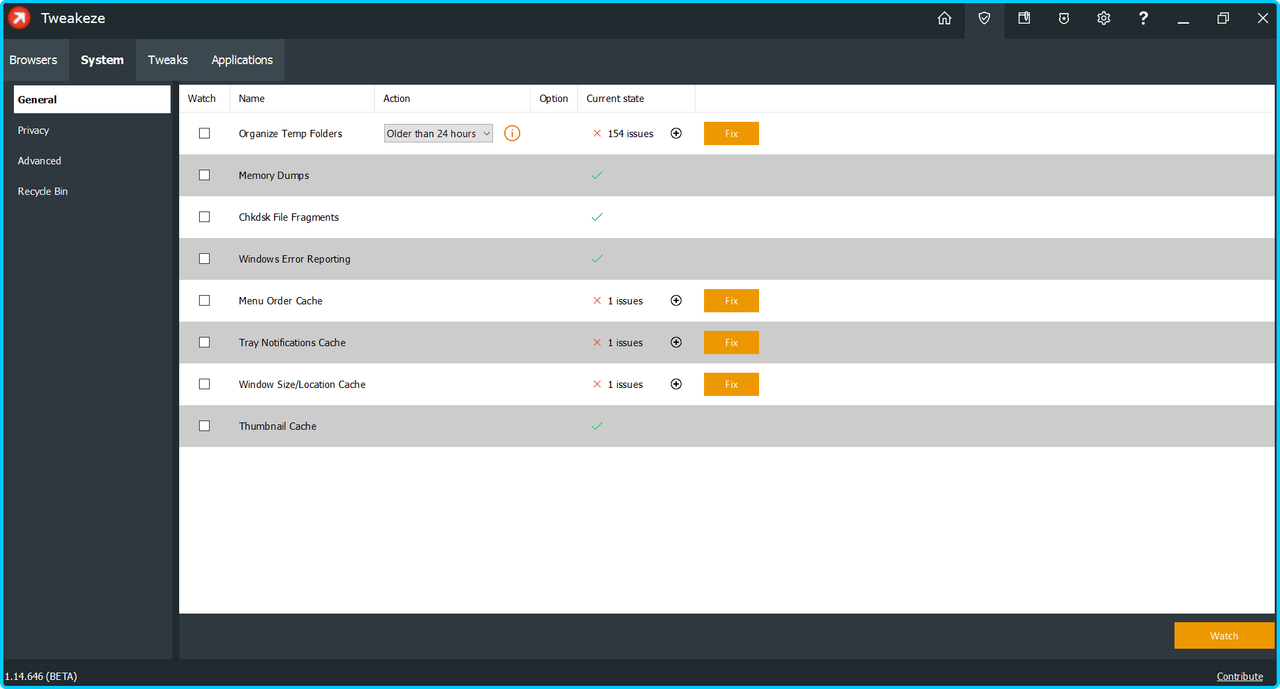Open the help question mark icon
Screen dimensions: 1280x689
coord(1143,18)
